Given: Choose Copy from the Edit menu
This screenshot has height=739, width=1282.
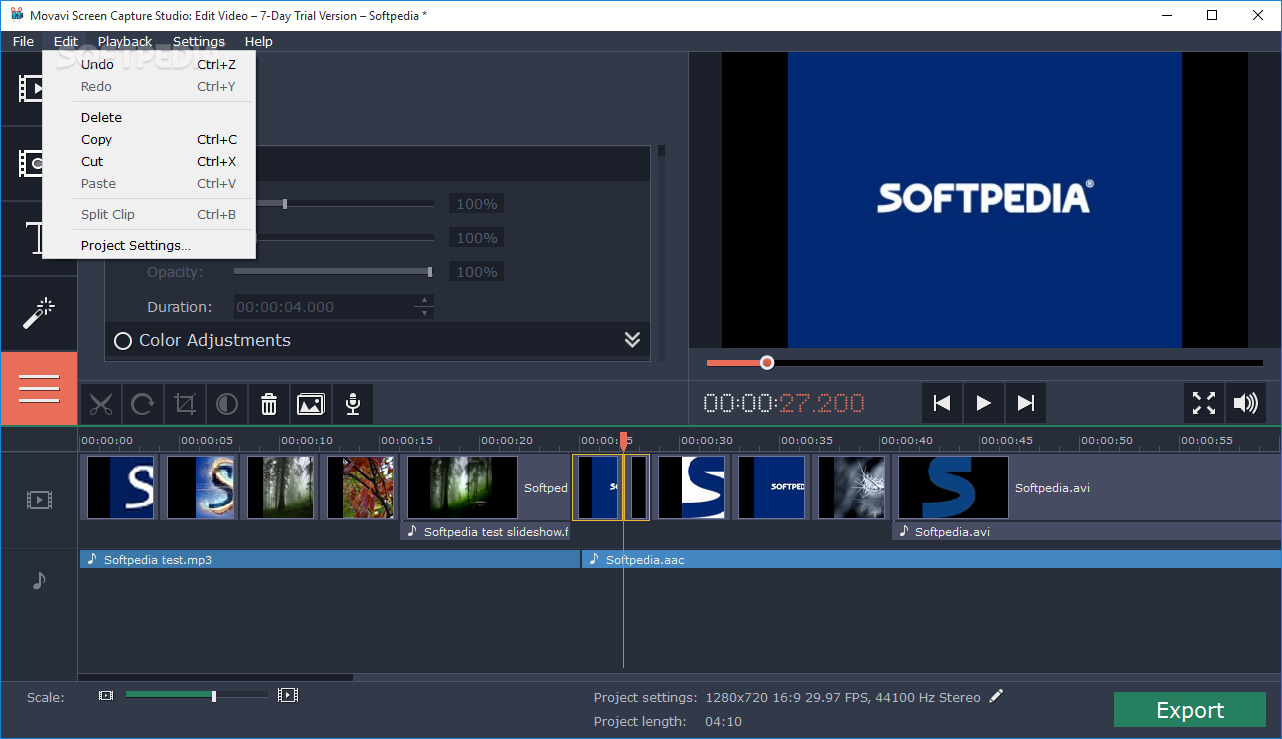Looking at the screenshot, I should (149, 139).
